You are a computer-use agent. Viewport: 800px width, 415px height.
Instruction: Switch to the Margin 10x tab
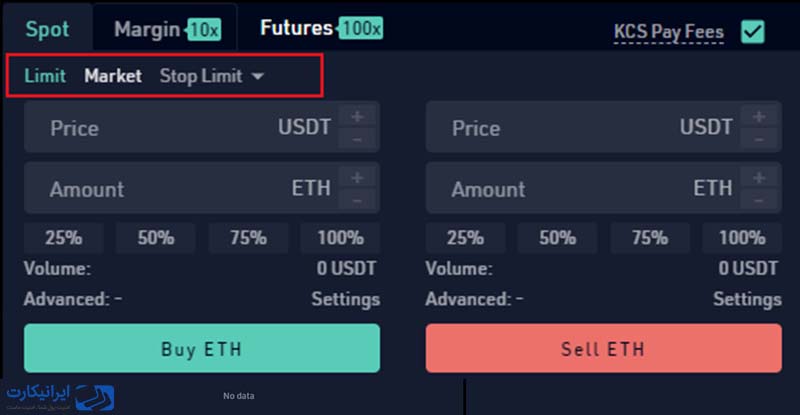click(167, 30)
